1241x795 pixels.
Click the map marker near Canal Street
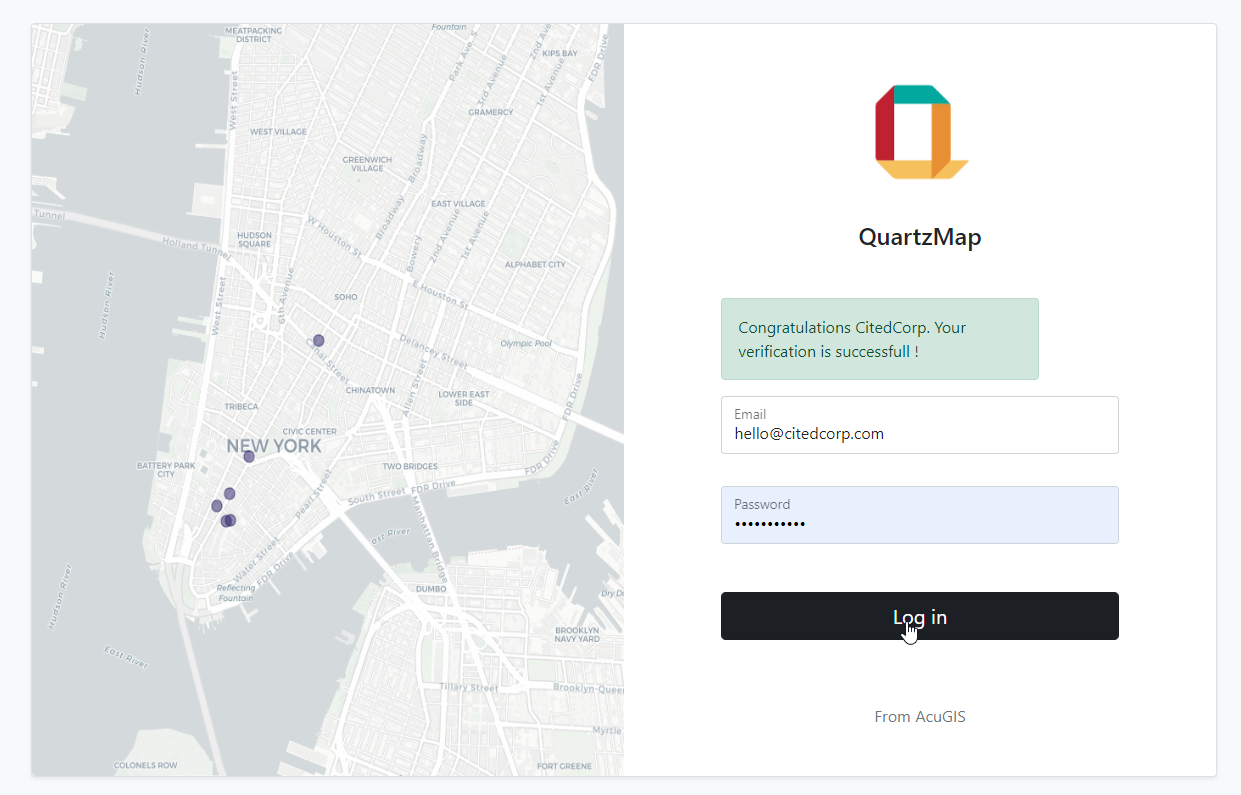tap(318, 341)
